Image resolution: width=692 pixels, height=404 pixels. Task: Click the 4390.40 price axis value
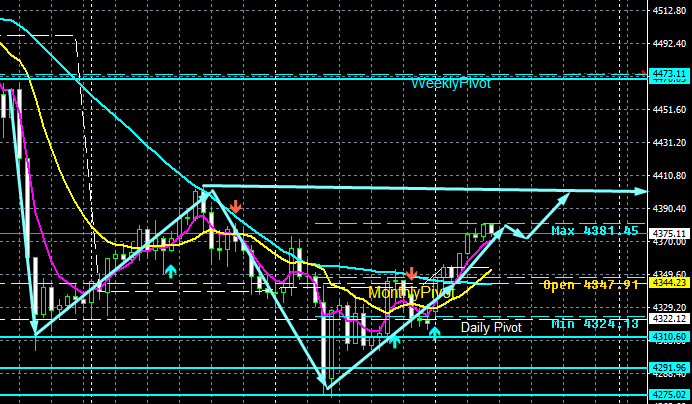pyautogui.click(x=669, y=208)
